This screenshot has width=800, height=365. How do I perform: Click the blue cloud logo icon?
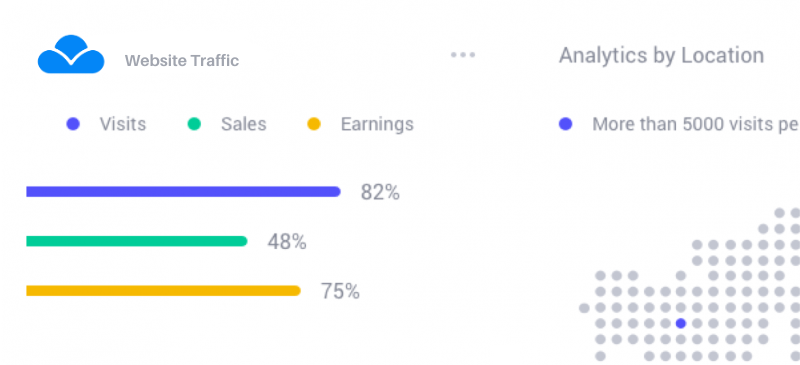click(x=71, y=54)
